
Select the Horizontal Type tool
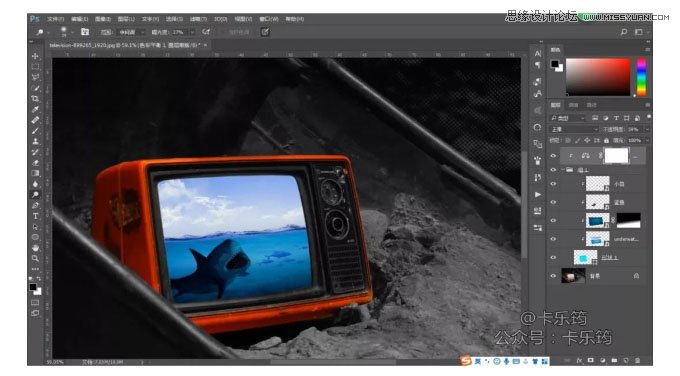click(x=35, y=216)
